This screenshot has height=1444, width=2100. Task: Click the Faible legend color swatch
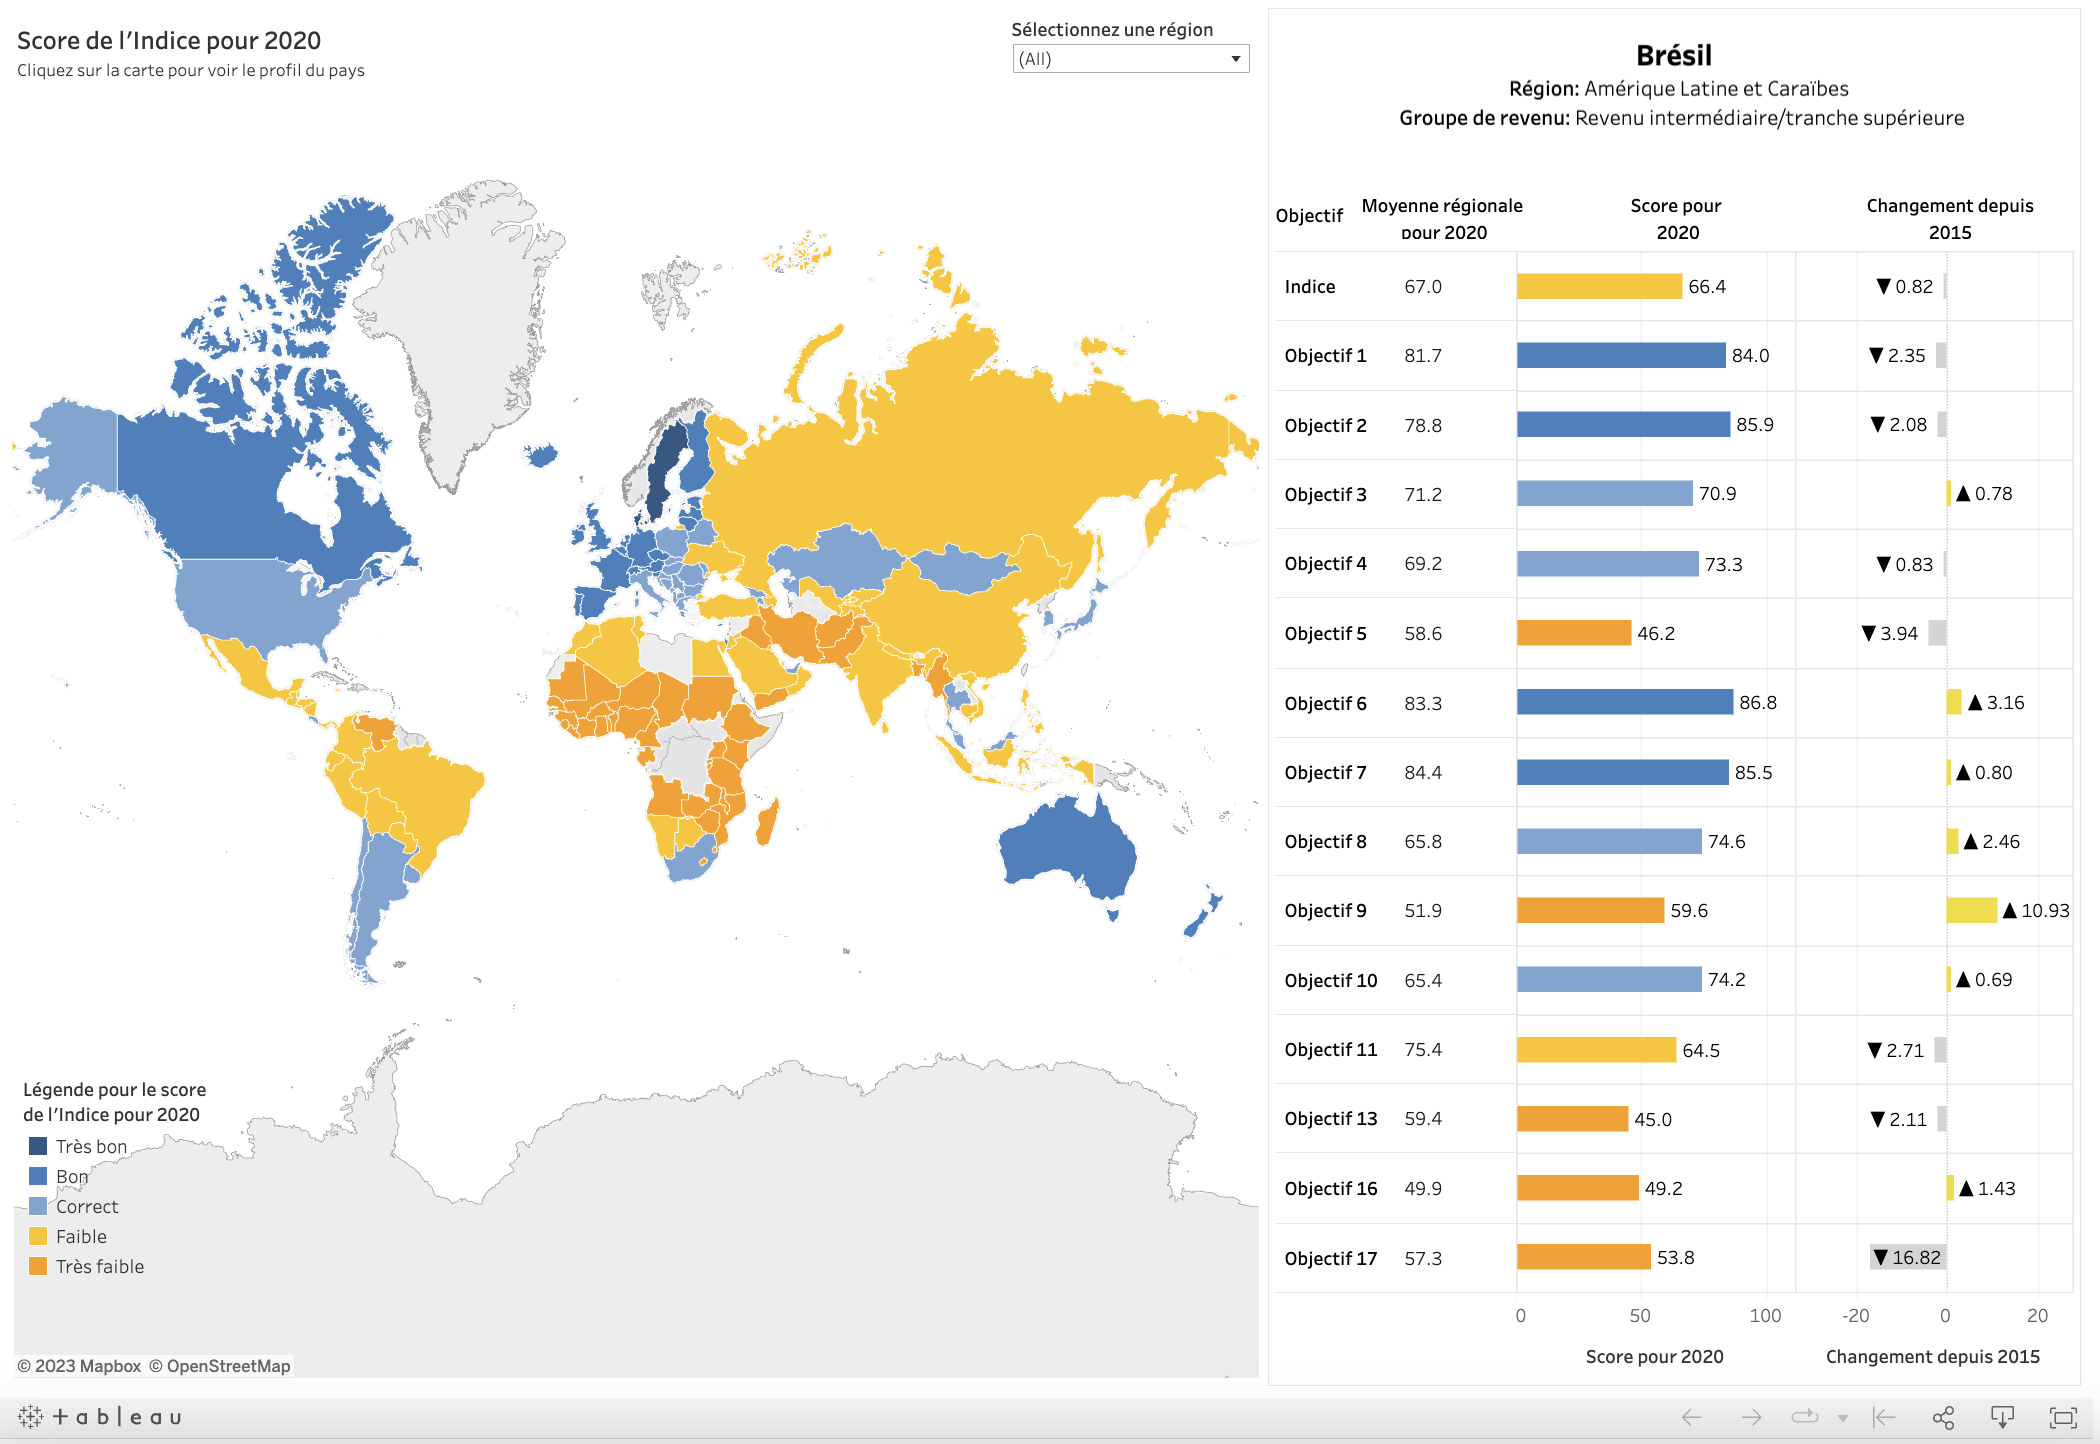(x=38, y=1236)
